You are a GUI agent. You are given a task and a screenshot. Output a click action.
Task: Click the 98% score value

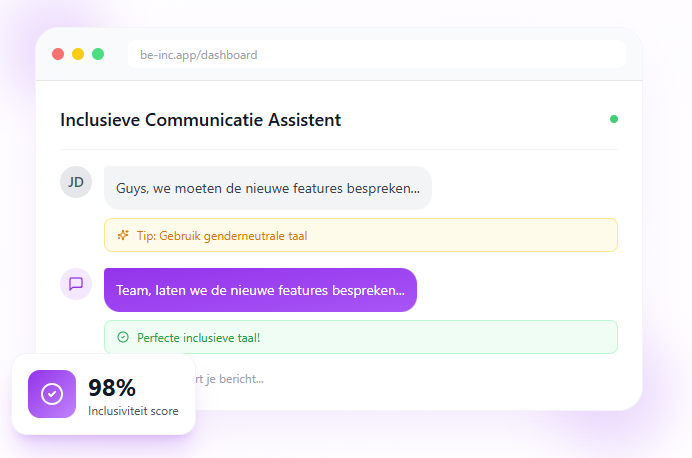click(x=112, y=387)
